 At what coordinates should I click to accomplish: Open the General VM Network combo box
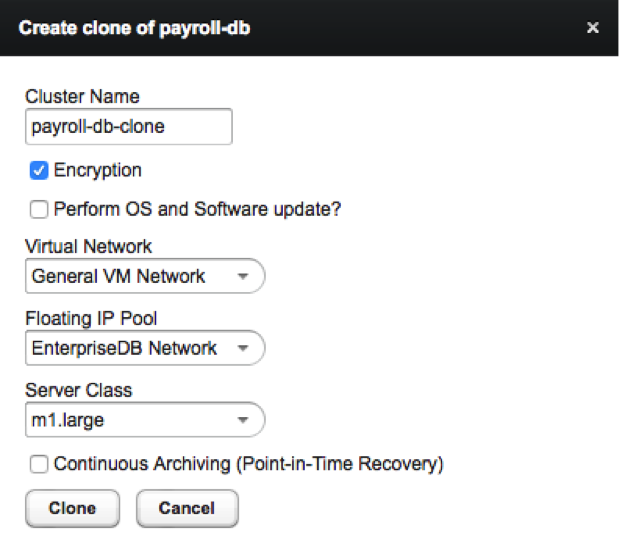[144, 276]
